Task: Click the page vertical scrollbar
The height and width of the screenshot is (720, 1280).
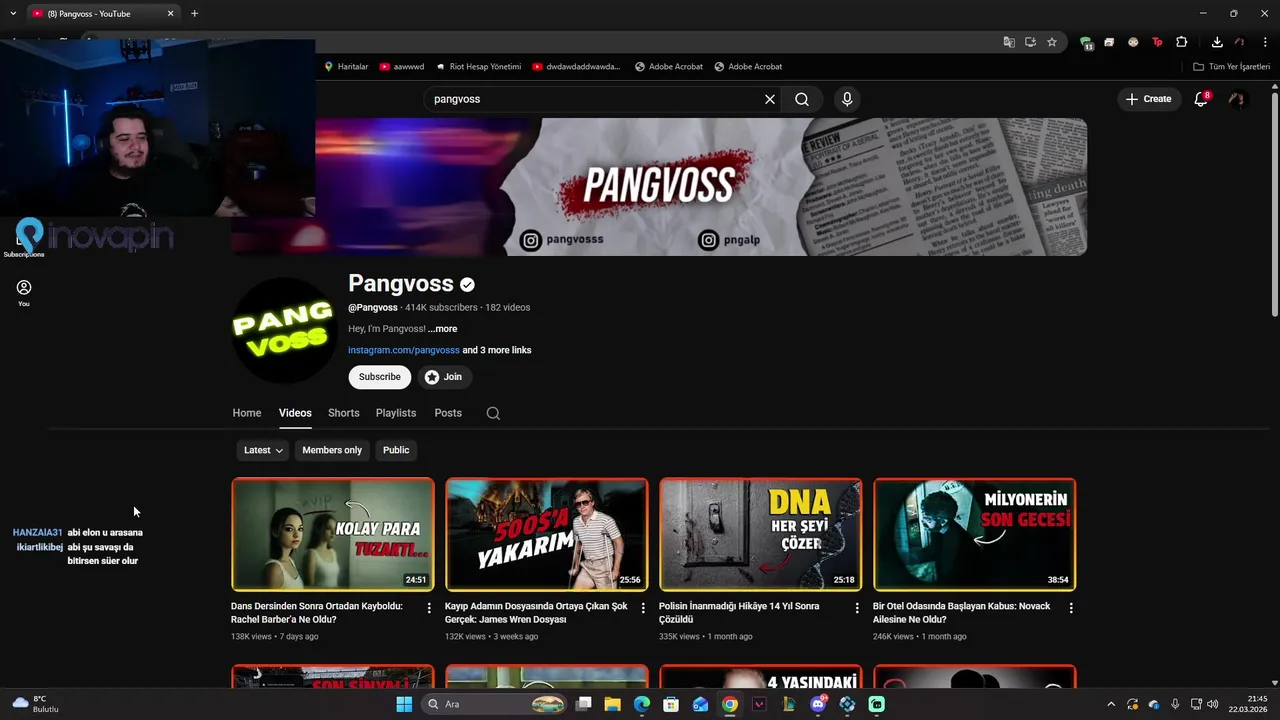Action: coord(1274,205)
